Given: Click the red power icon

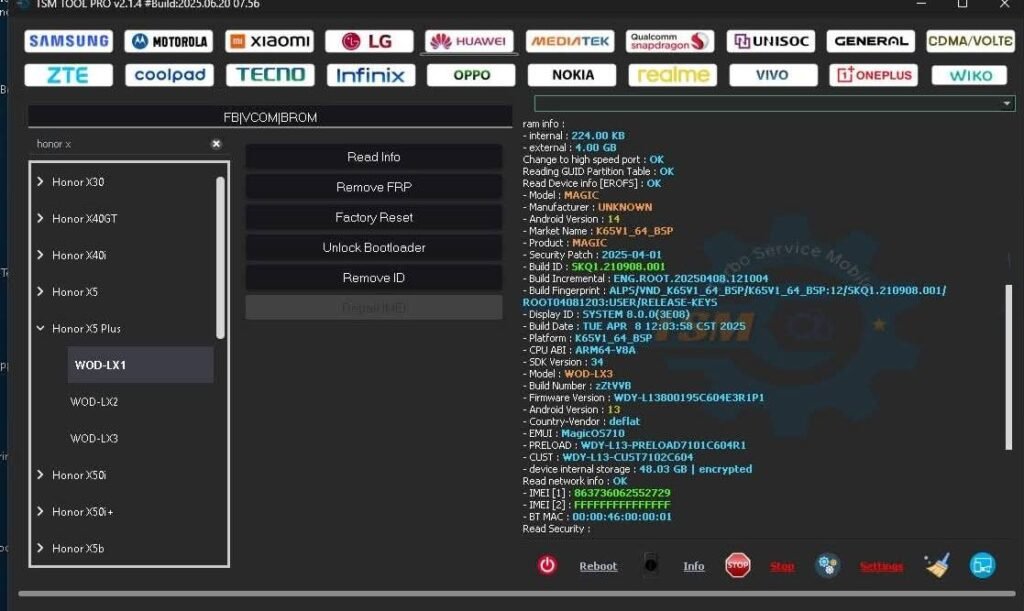Looking at the screenshot, I should (x=547, y=565).
